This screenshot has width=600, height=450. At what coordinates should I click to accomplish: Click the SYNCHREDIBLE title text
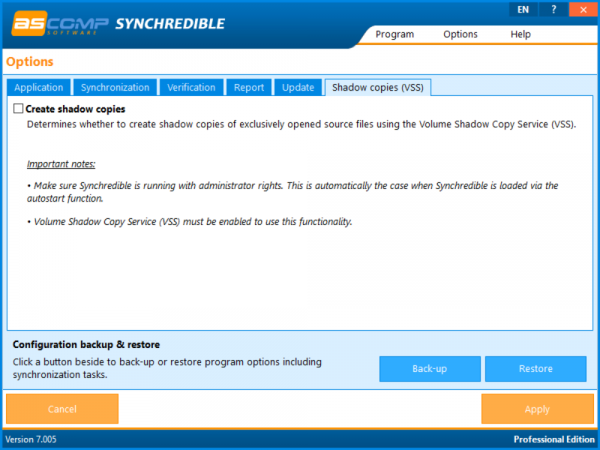click(170, 24)
